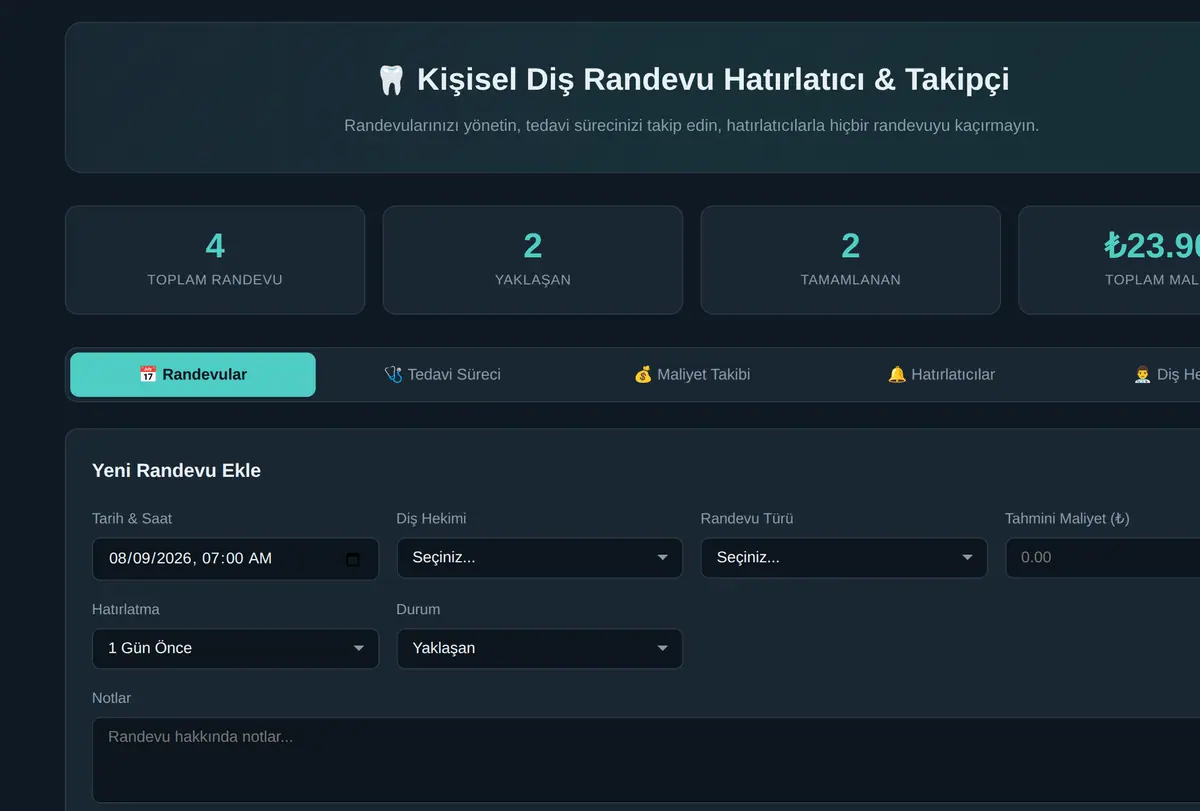The height and width of the screenshot is (811, 1200).
Task: Click the Notlar text area
Action: point(646,760)
